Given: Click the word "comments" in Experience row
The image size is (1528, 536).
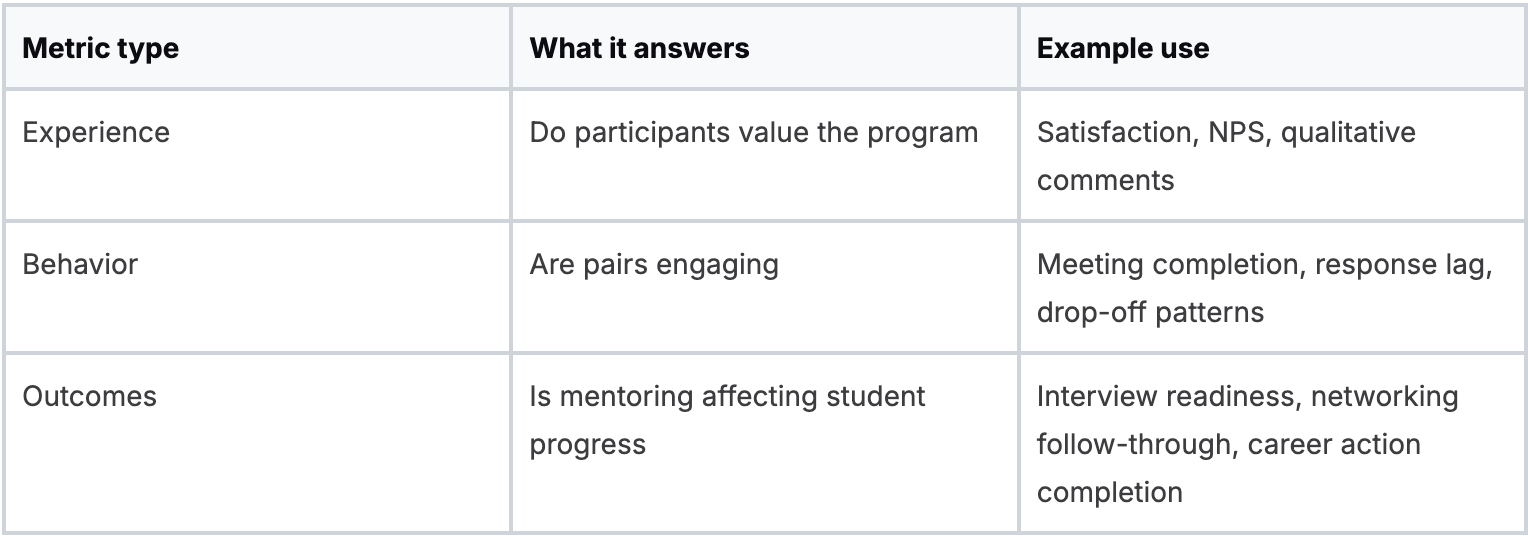Looking at the screenshot, I should point(1104,180).
